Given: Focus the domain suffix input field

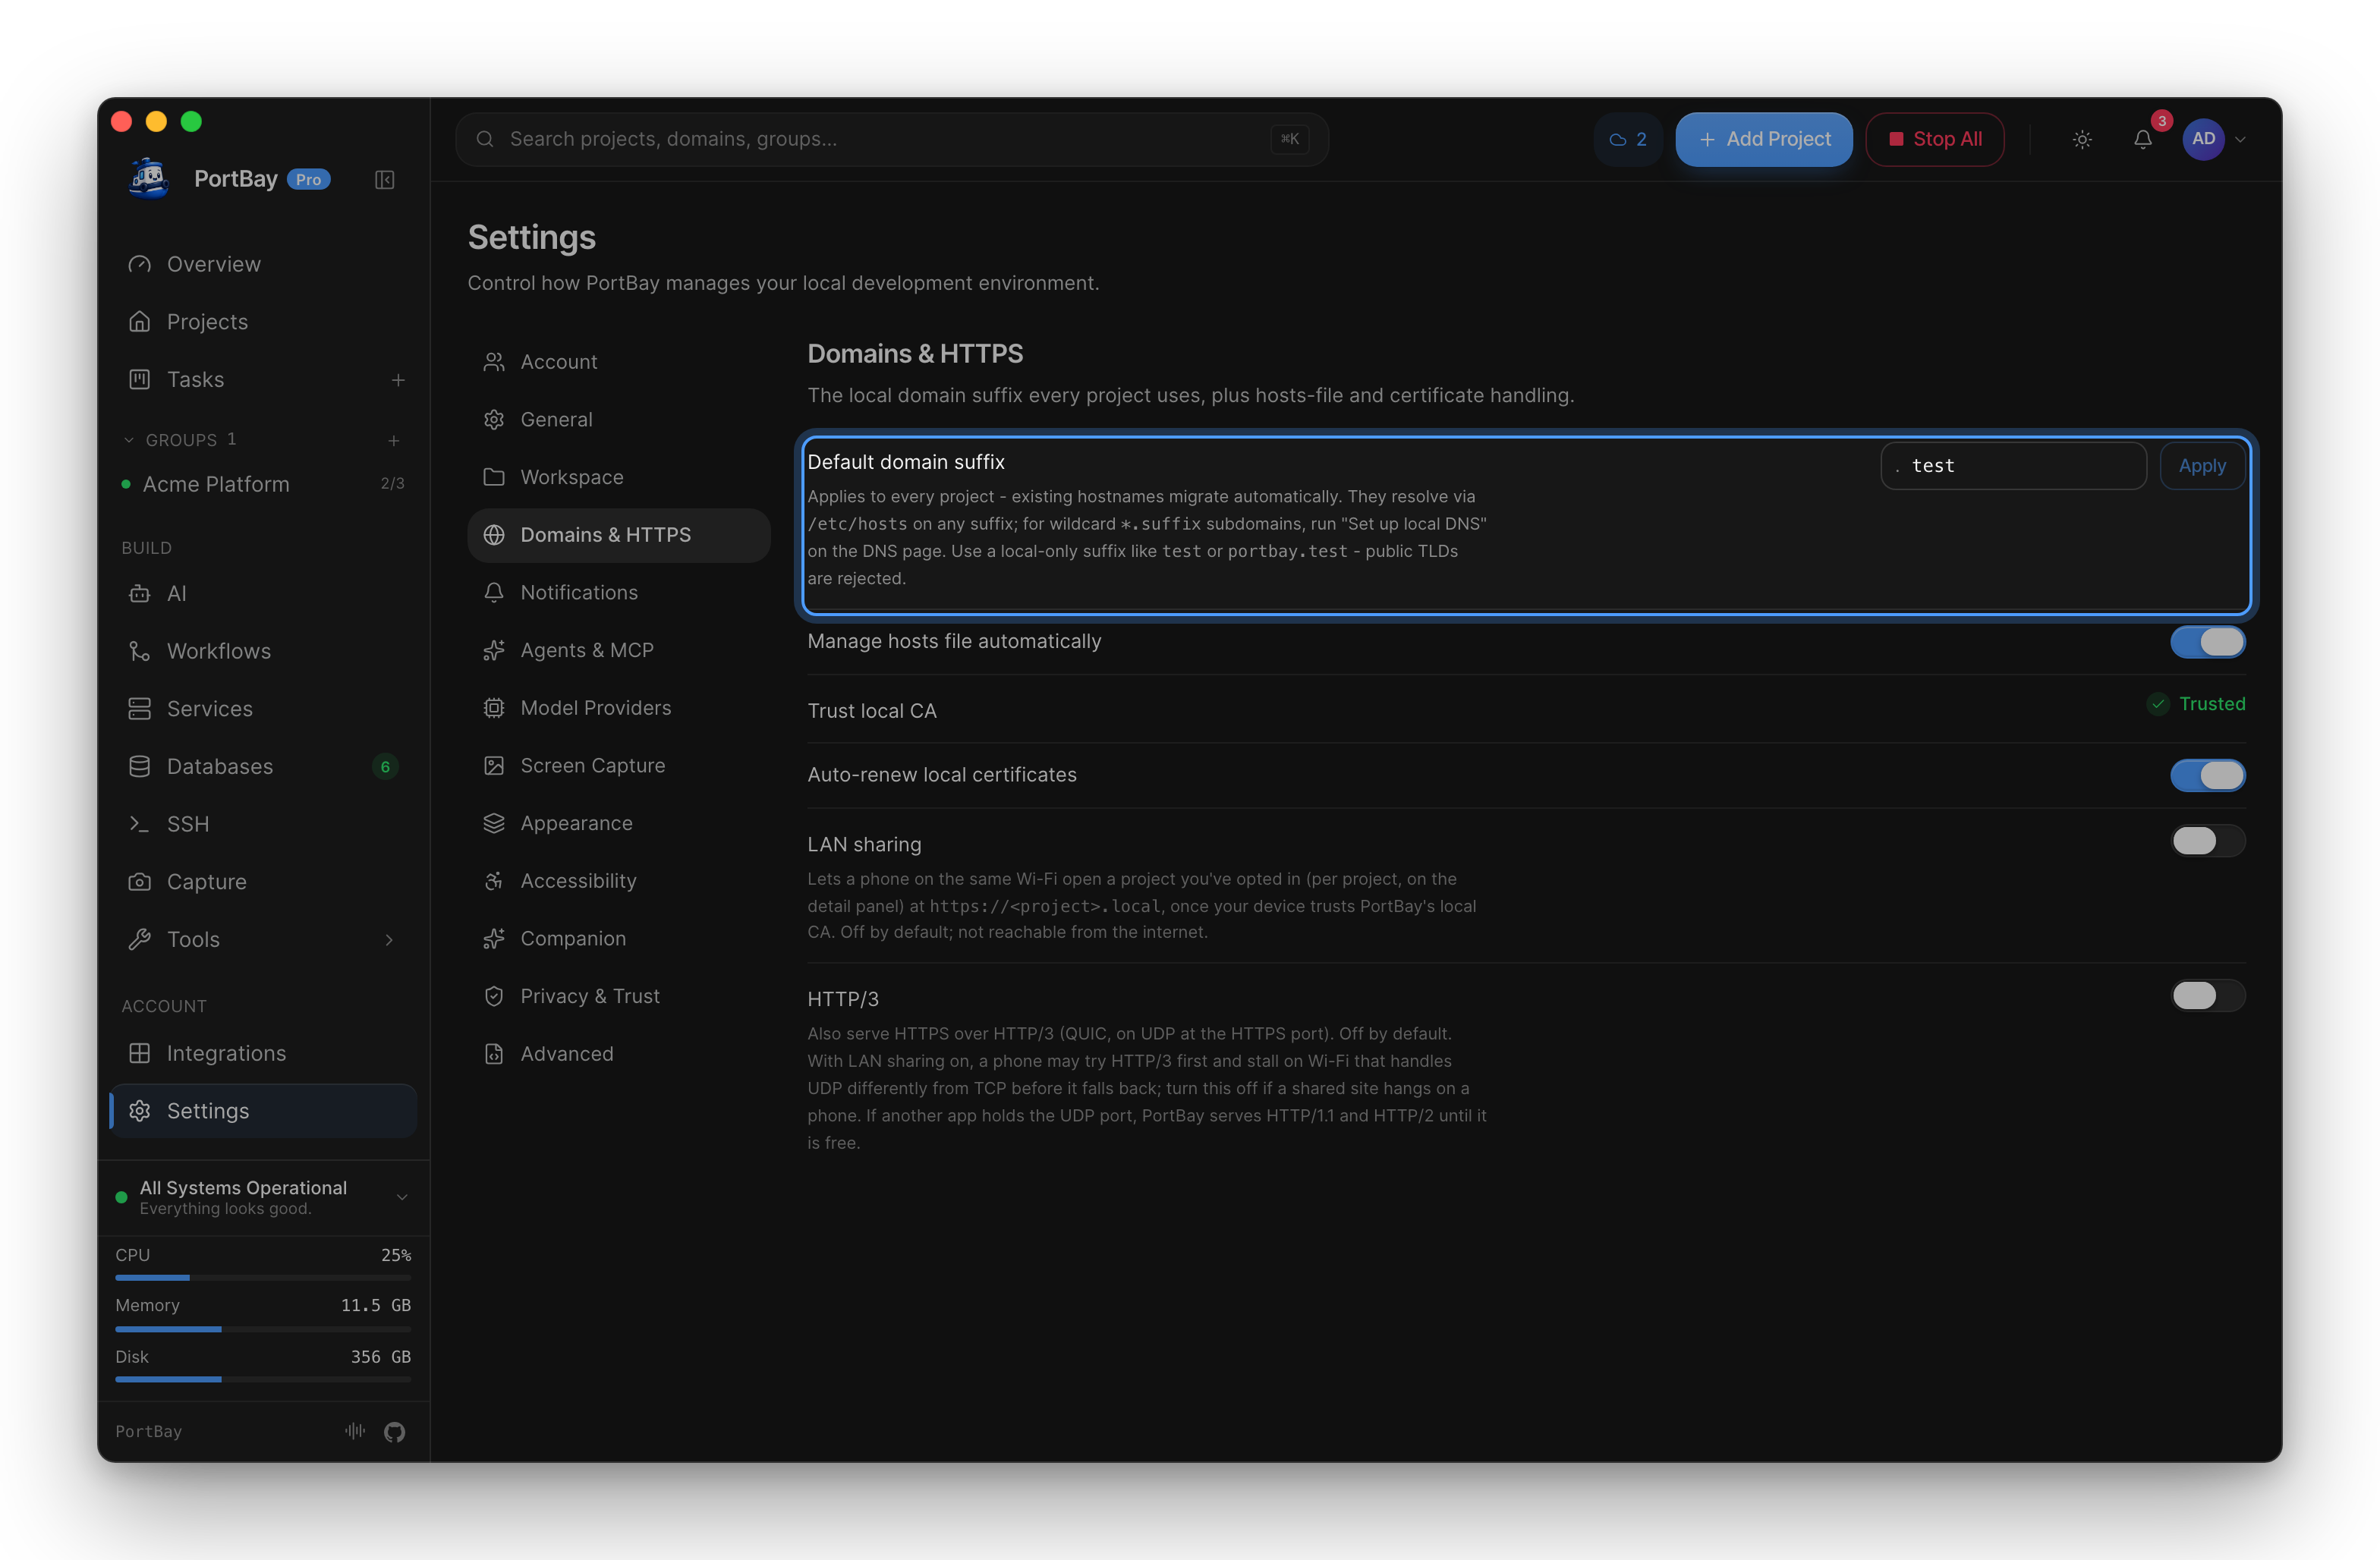Looking at the screenshot, I should [x=2013, y=466].
